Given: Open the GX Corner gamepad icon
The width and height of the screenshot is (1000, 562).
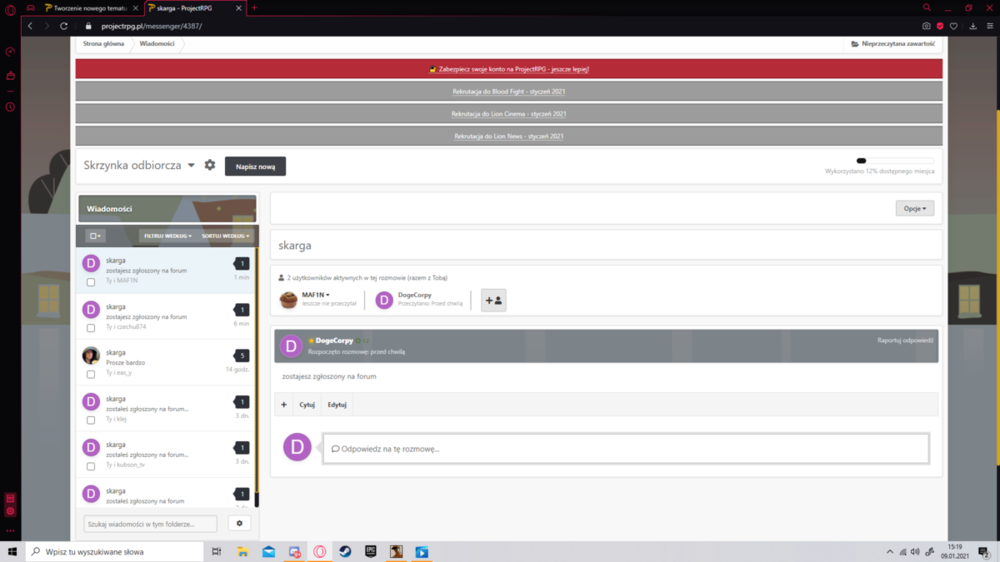Looking at the screenshot, I should tap(31, 8).
